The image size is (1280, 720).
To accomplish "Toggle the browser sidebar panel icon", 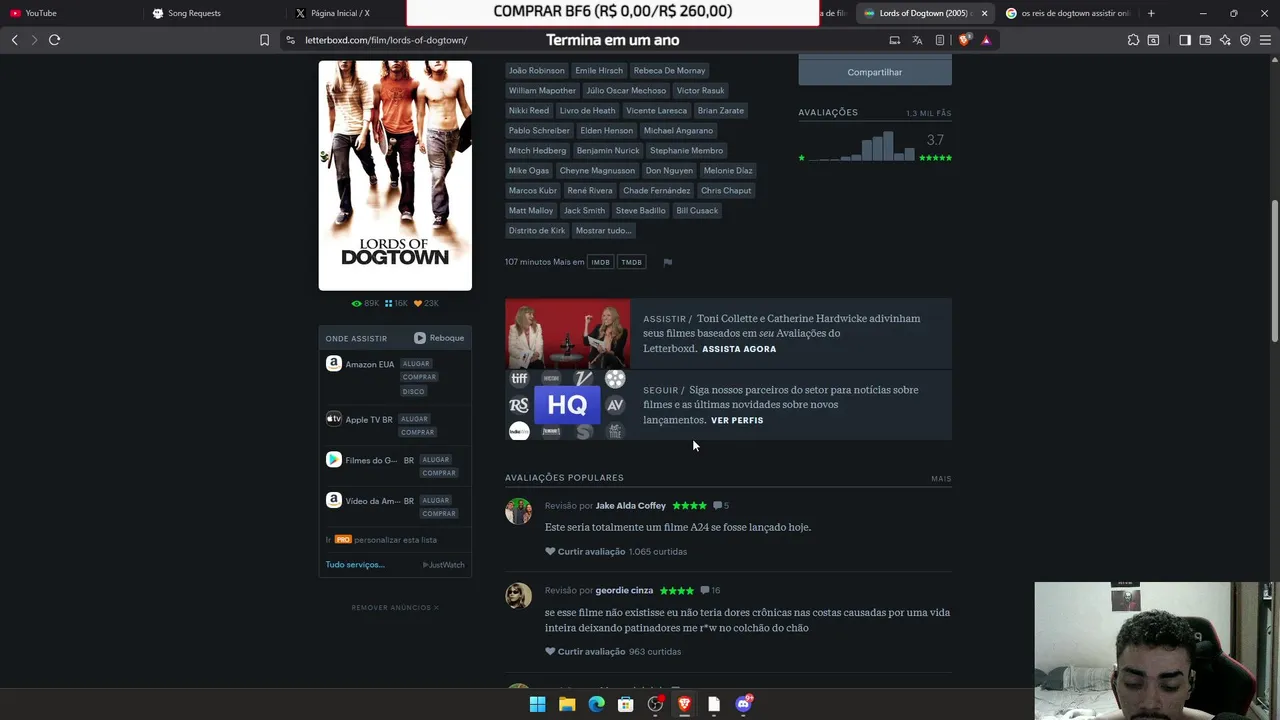I will (x=1185, y=40).
